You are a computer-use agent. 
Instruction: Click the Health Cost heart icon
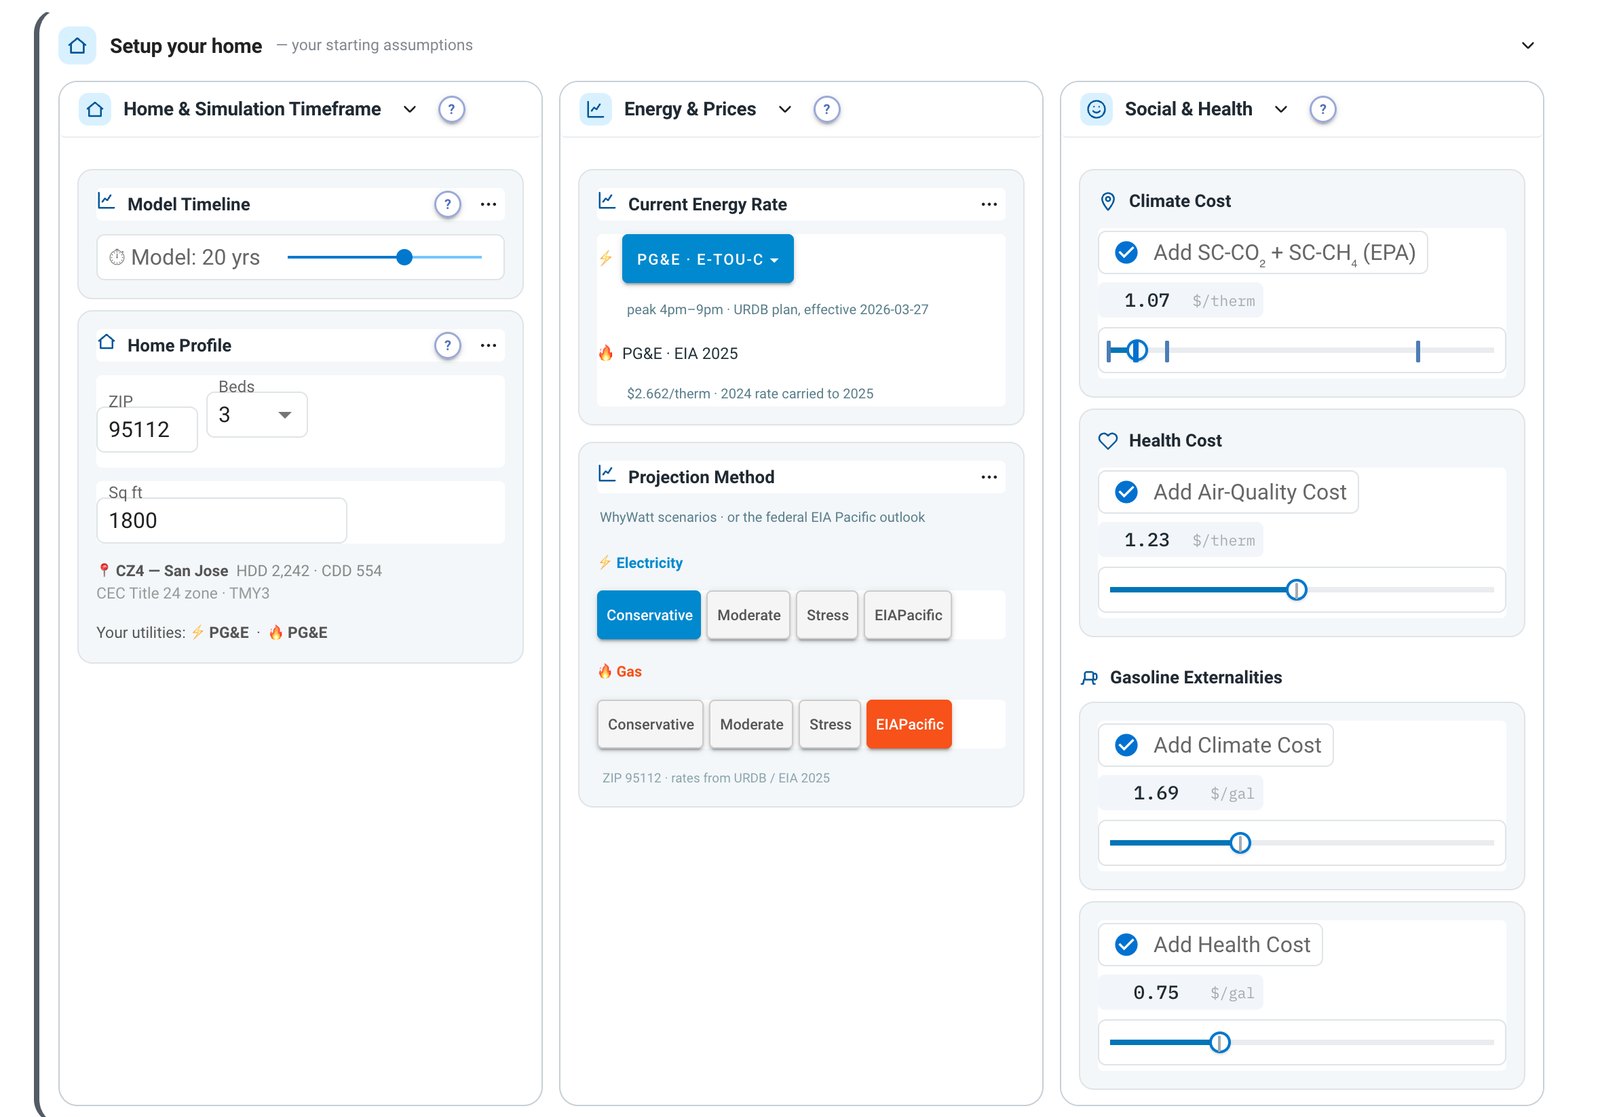[1108, 441]
